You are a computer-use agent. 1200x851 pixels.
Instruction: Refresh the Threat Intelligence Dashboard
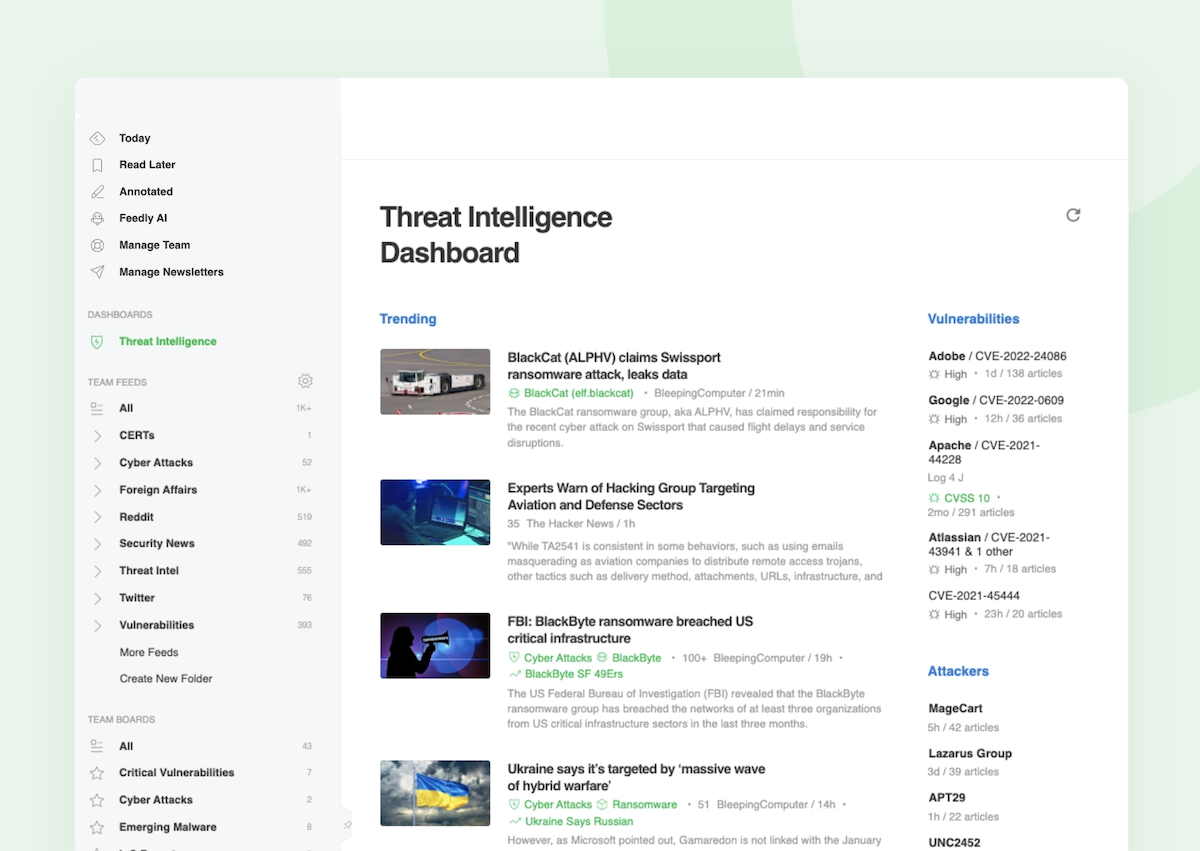click(x=1073, y=215)
